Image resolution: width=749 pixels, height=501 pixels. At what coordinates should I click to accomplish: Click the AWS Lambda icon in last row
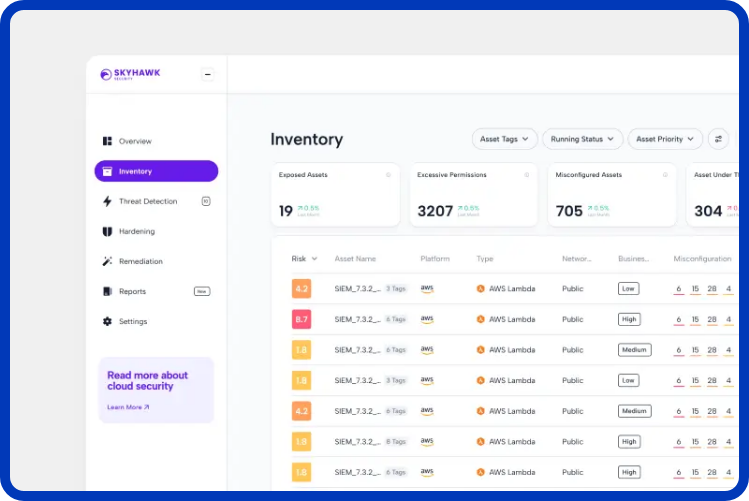(x=481, y=472)
